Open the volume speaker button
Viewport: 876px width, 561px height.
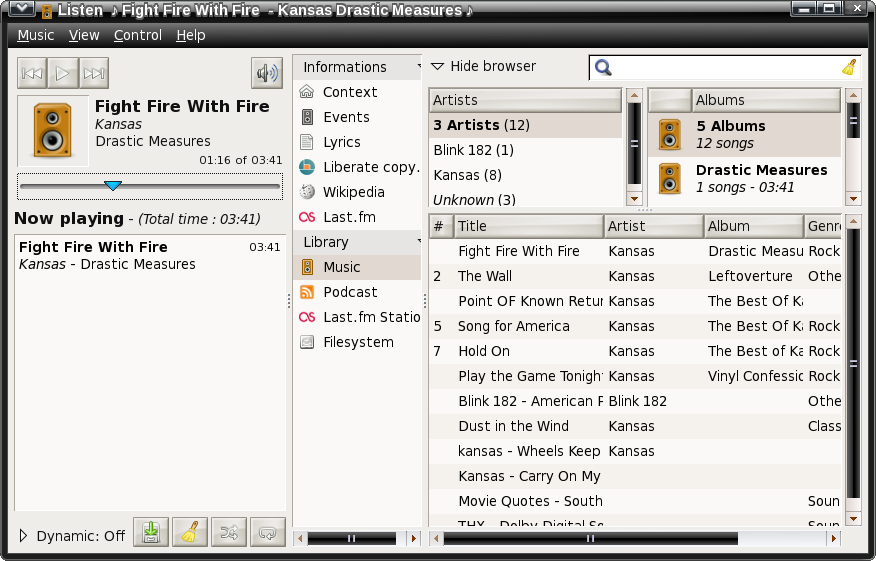tap(267, 73)
